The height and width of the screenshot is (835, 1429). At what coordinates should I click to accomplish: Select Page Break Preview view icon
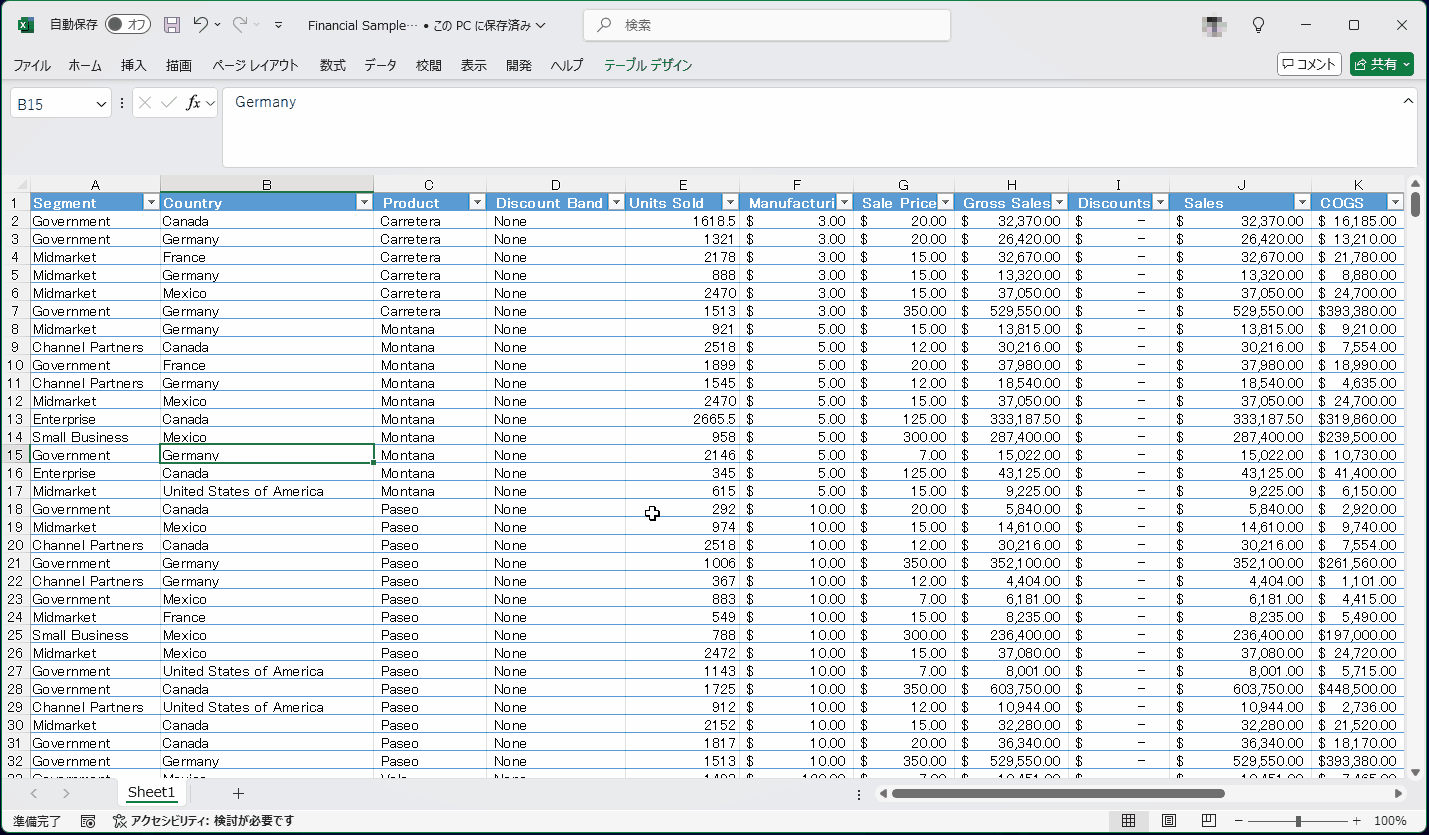(1208, 821)
